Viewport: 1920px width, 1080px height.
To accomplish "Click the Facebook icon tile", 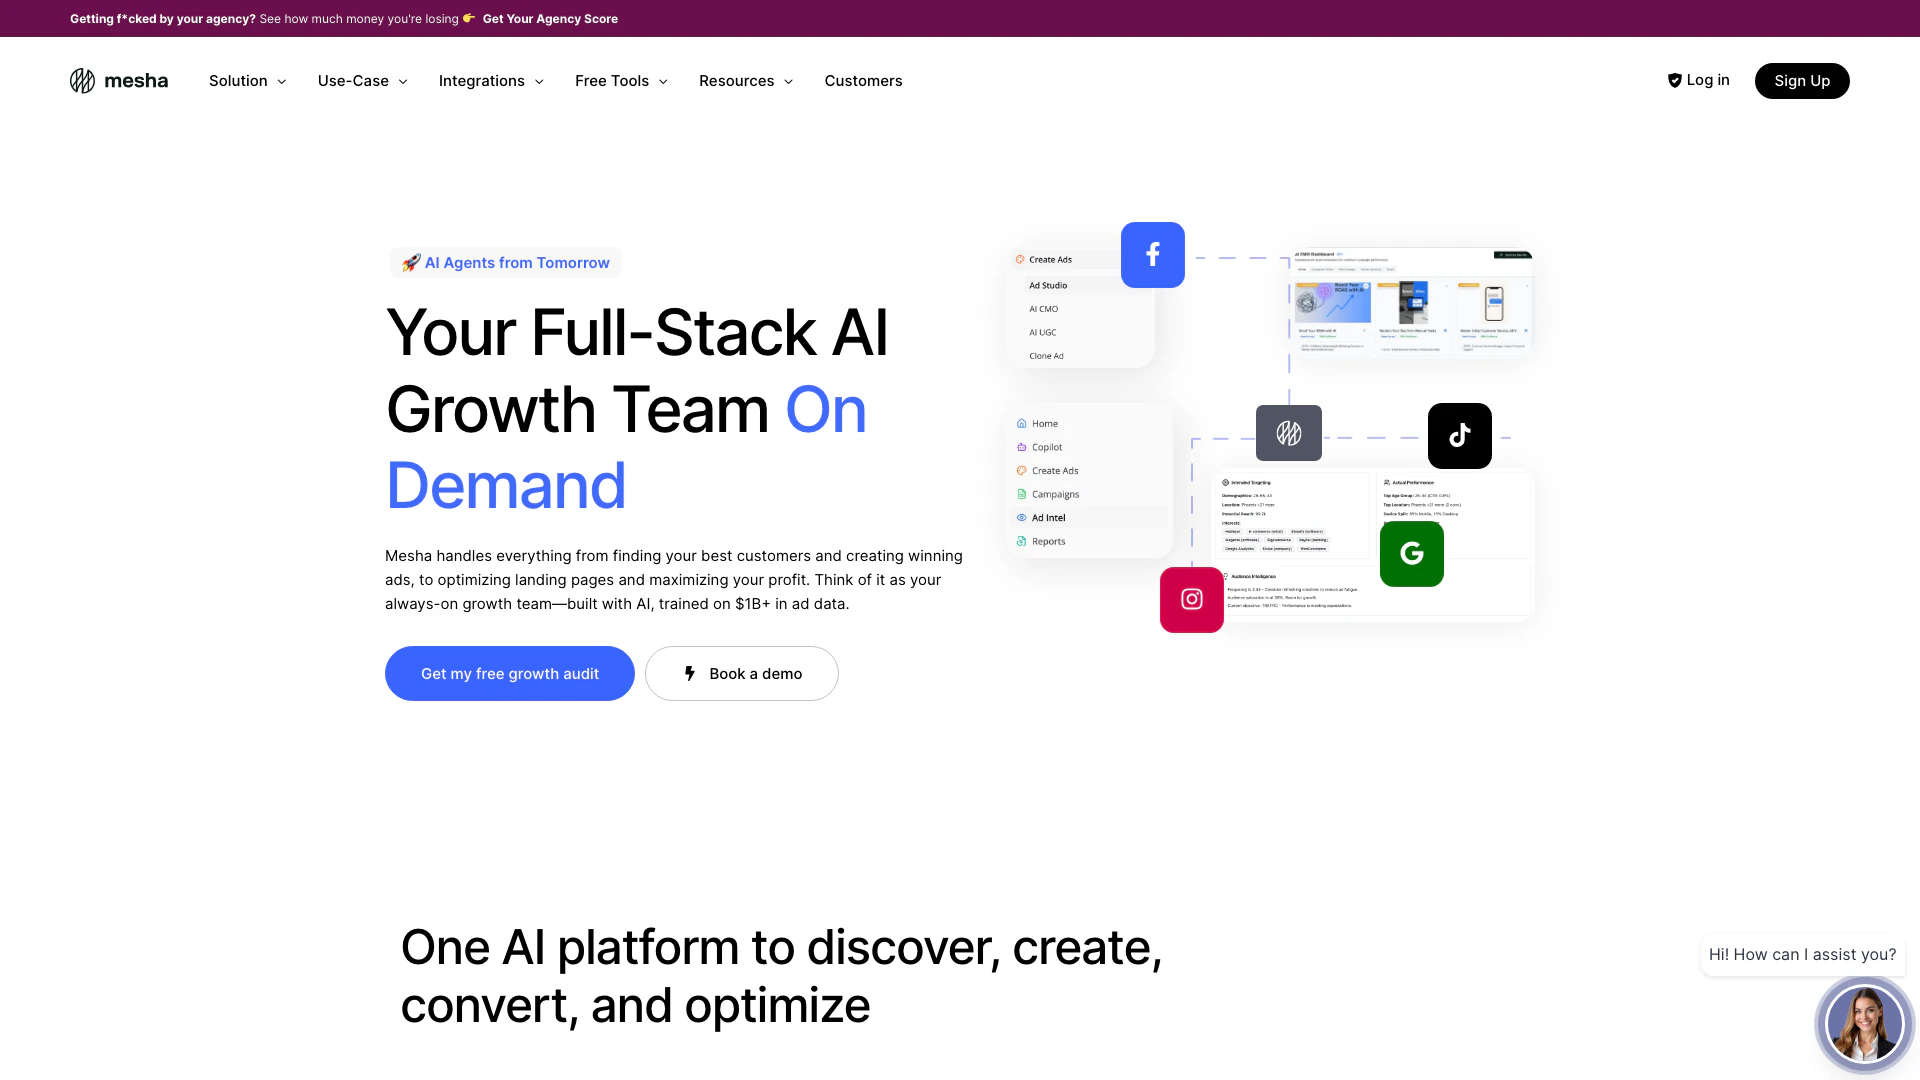I will [1152, 255].
